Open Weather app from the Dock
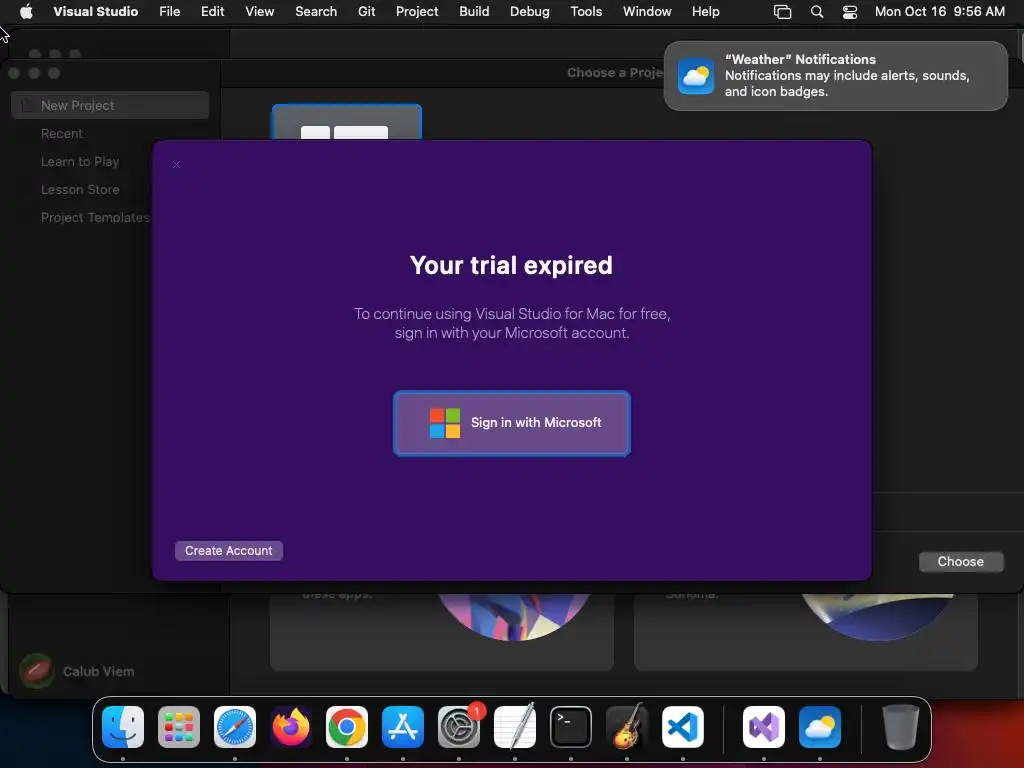Viewport: 1024px width, 768px height. (x=820, y=727)
